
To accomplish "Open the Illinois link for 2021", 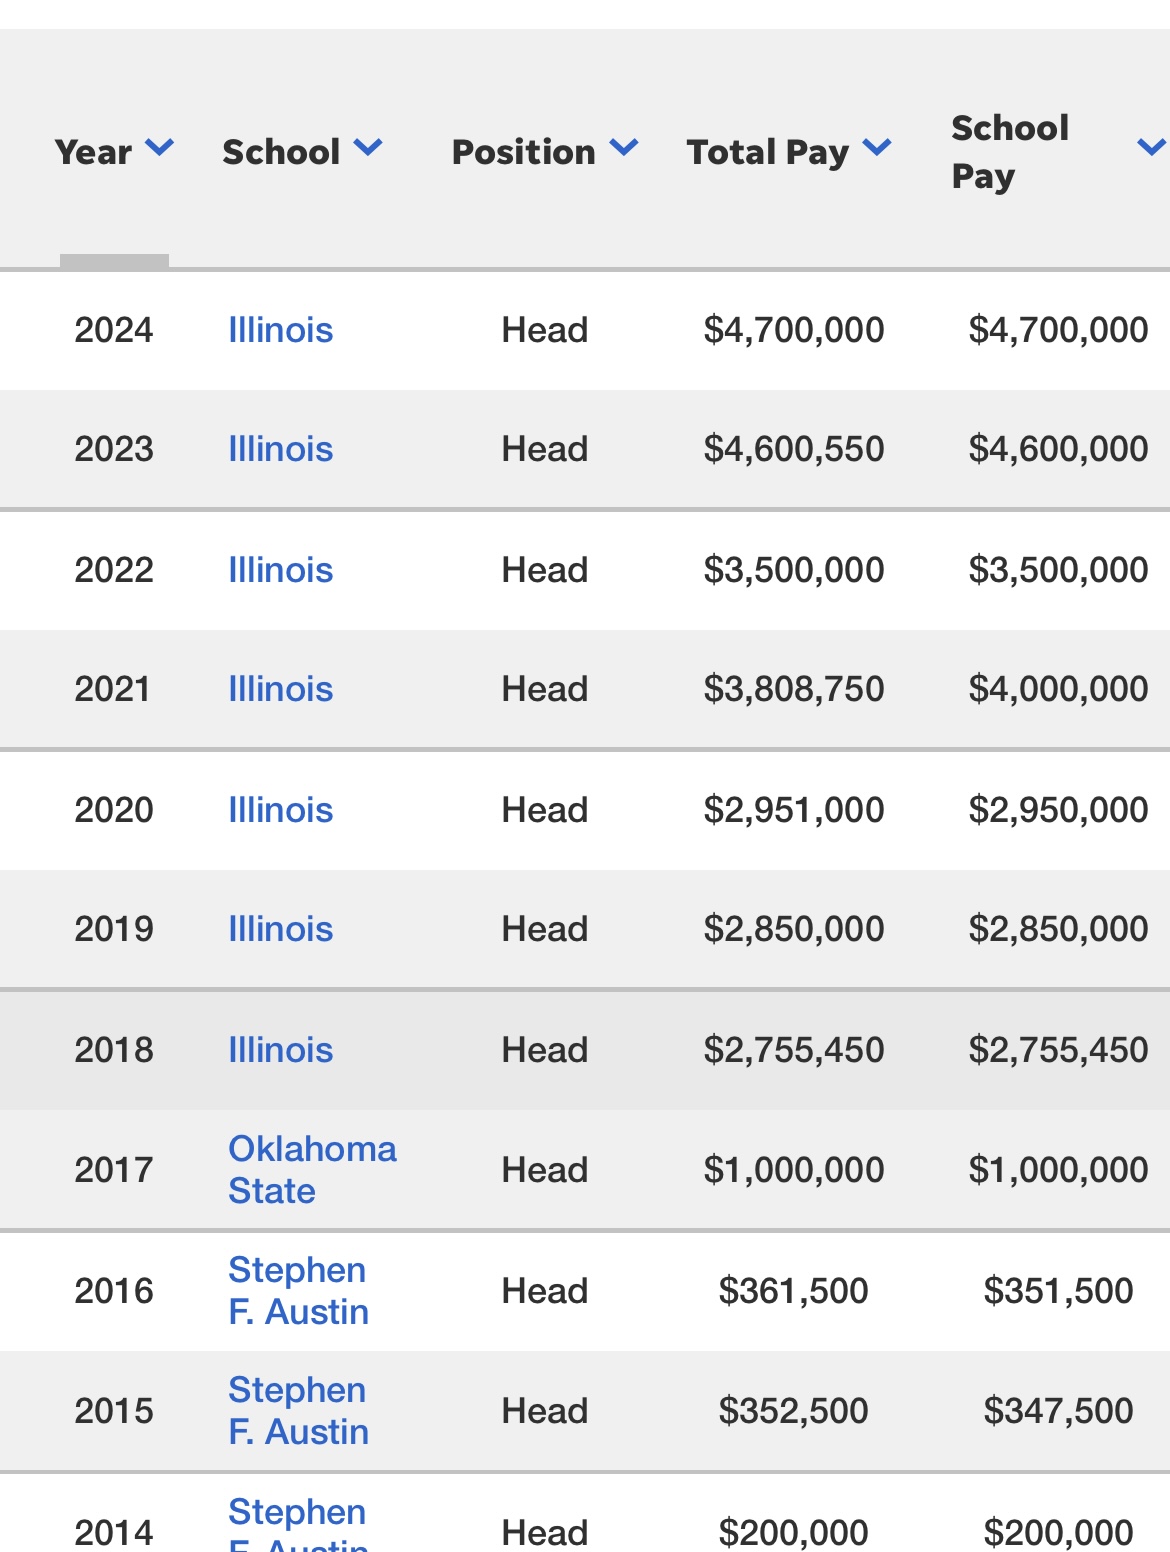I will [280, 689].
